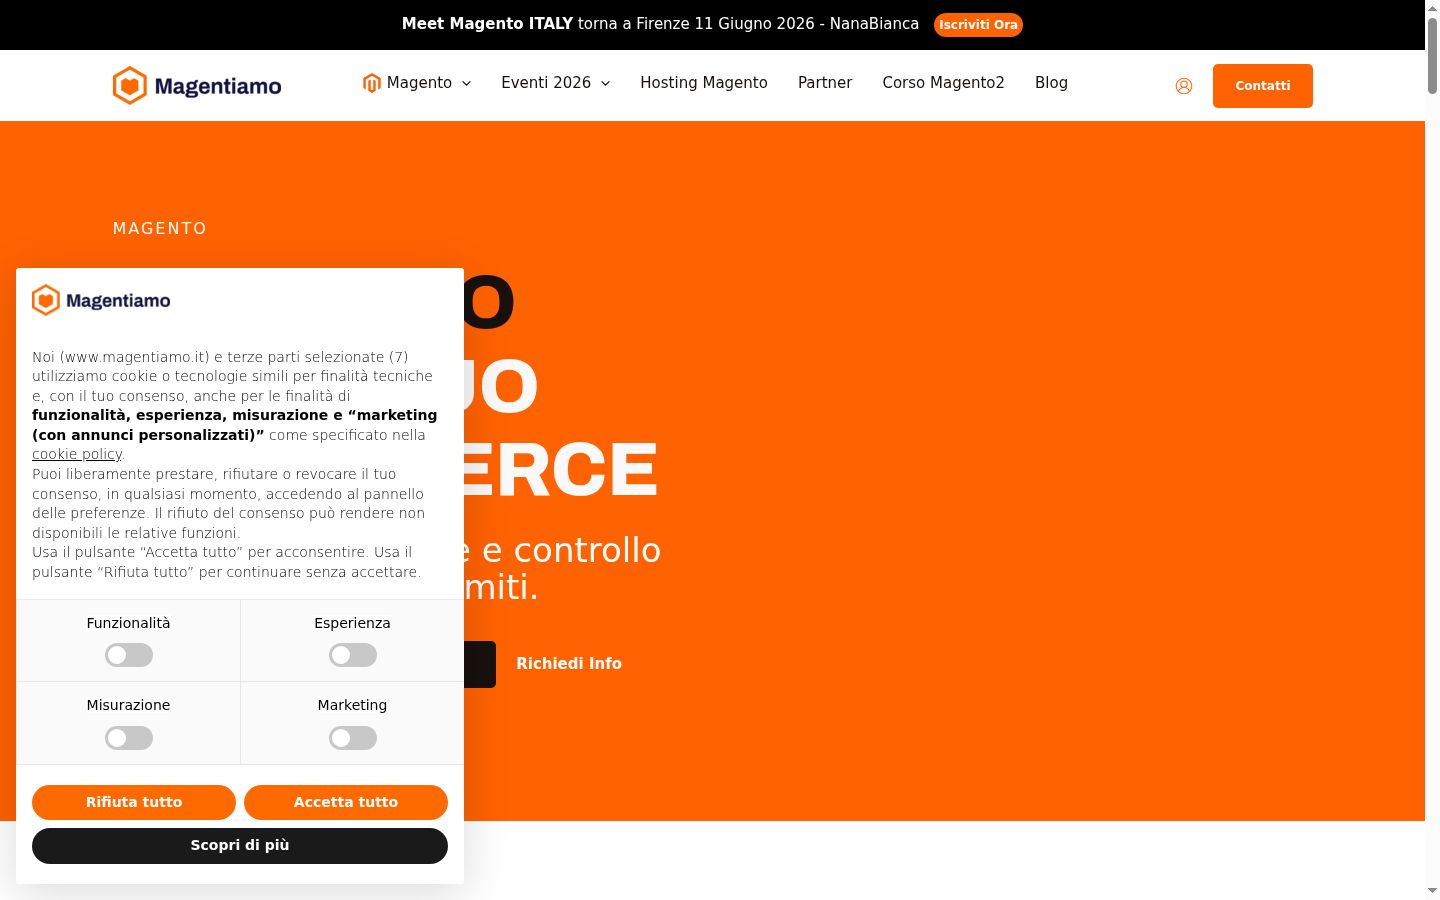Click Iscriviti Ora in the top banner
This screenshot has height=900, width=1440.
(x=978, y=25)
